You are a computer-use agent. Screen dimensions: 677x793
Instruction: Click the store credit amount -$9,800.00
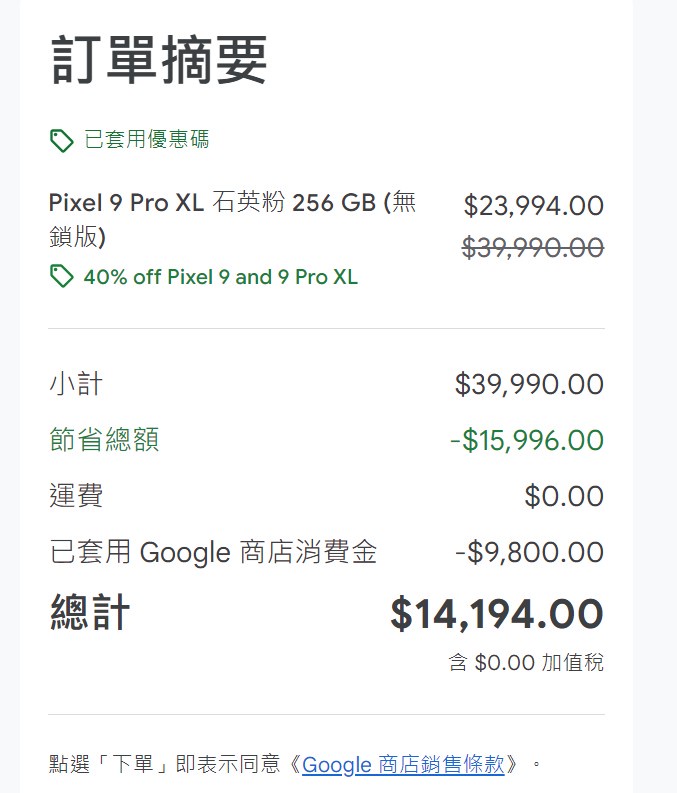[x=529, y=552]
